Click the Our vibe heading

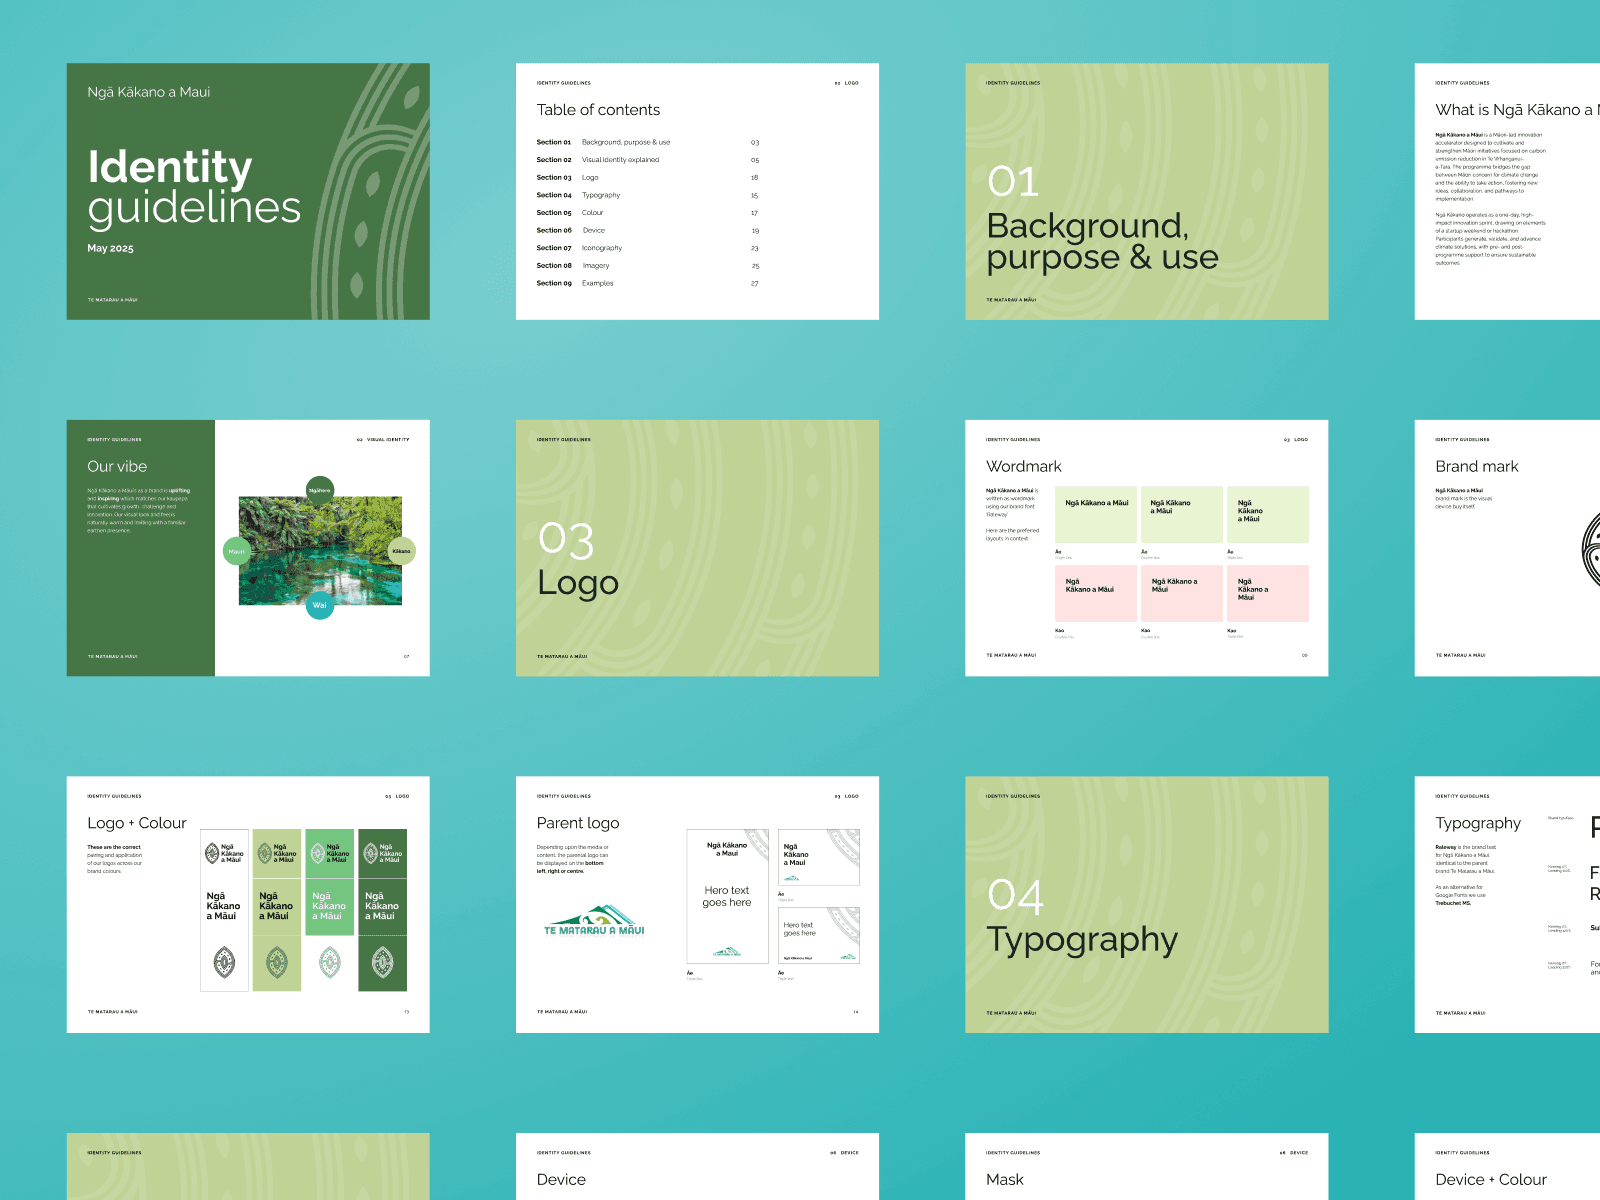coord(117,466)
